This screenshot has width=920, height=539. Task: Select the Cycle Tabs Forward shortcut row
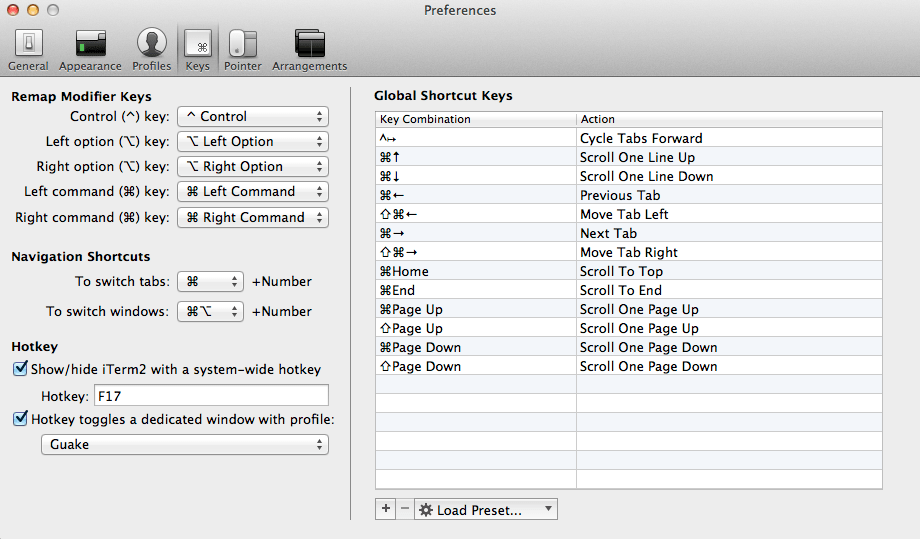(628, 138)
